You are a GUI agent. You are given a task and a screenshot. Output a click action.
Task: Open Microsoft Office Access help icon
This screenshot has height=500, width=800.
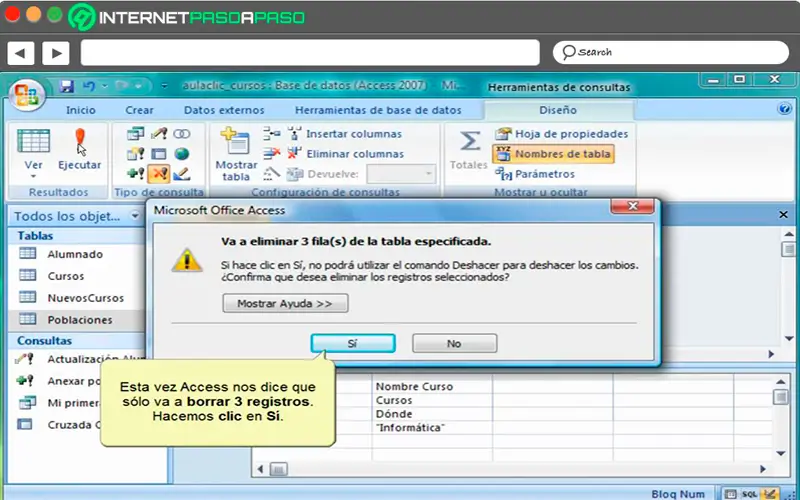785,109
